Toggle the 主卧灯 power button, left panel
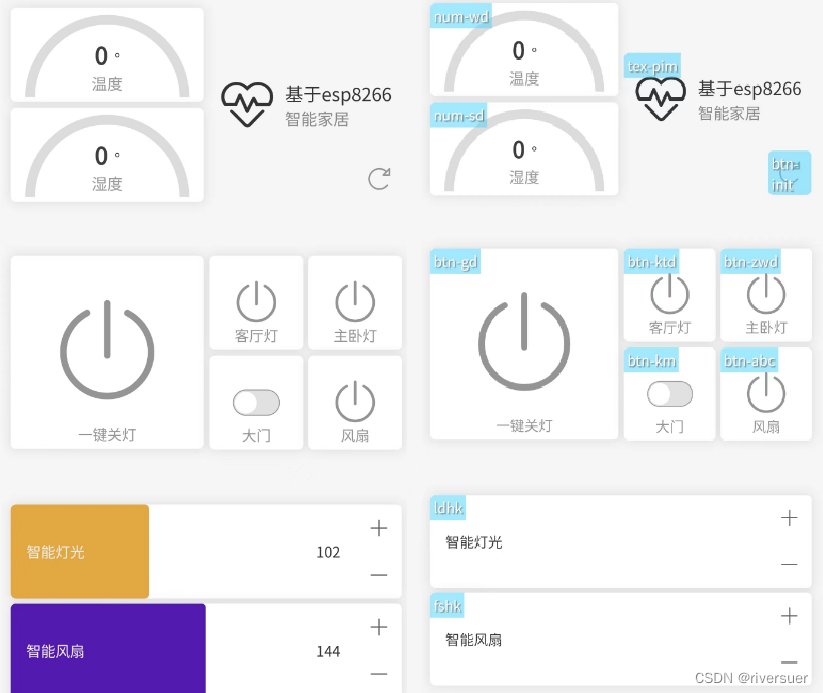This screenshot has width=823, height=693. point(355,302)
